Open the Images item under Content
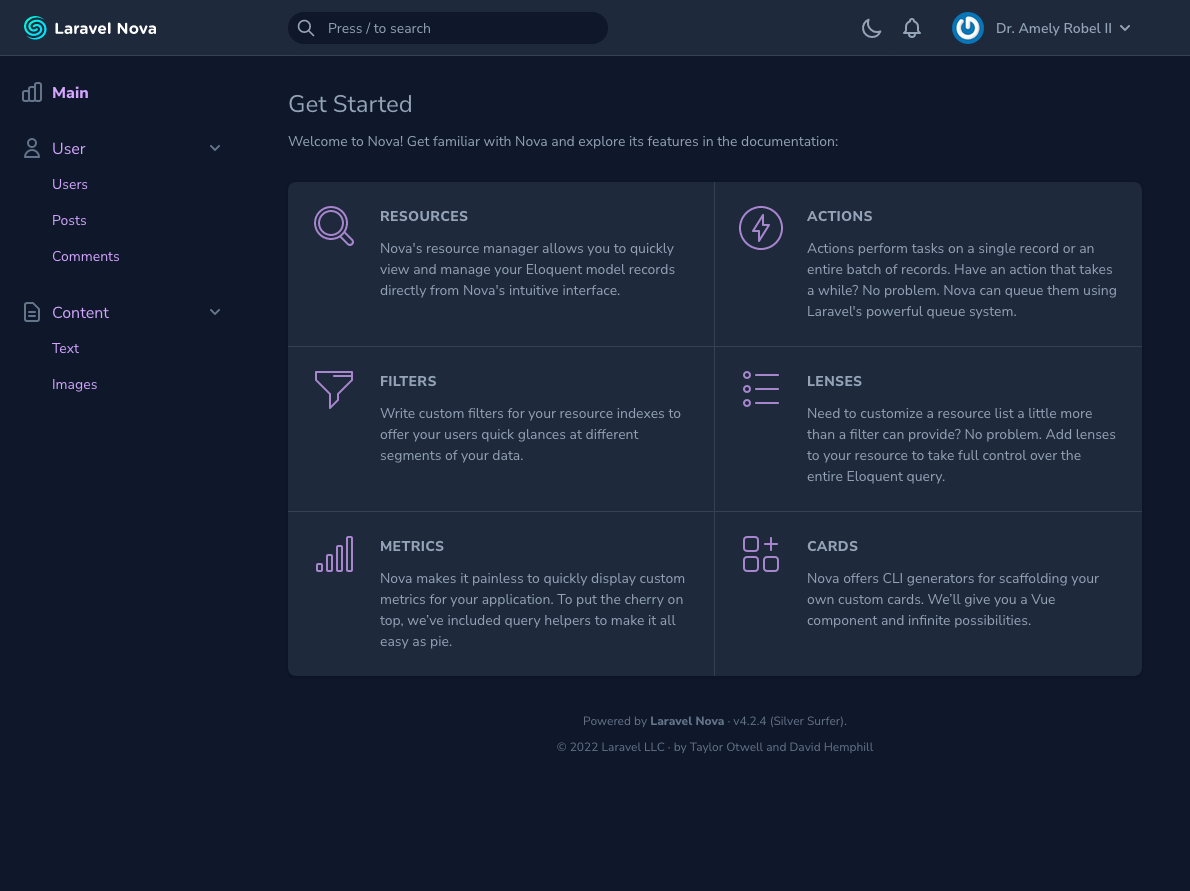1190x891 pixels. tap(74, 384)
